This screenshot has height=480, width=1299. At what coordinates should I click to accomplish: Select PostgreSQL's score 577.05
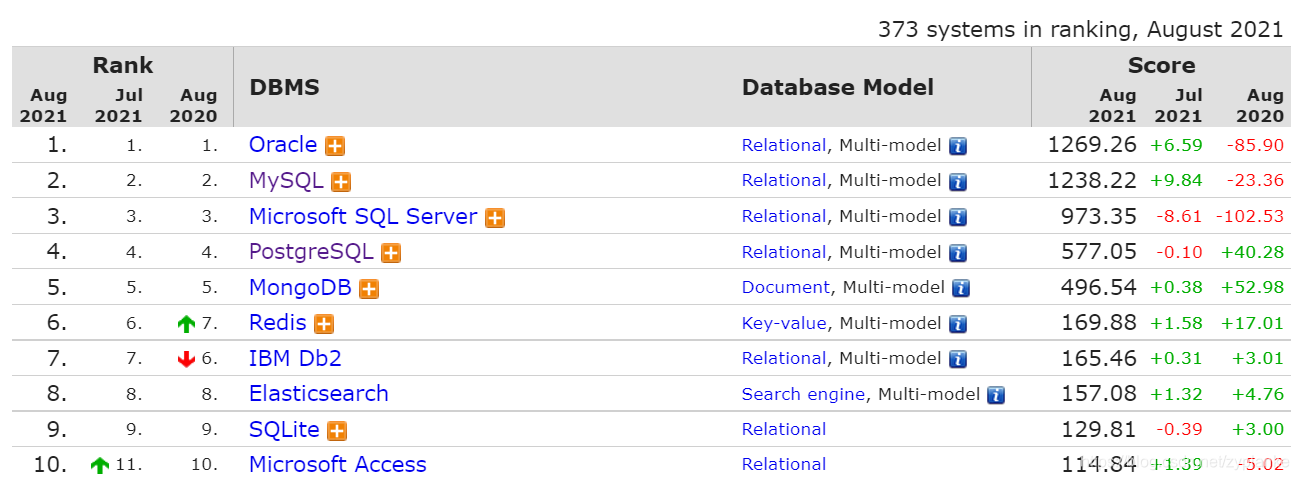point(1099,251)
